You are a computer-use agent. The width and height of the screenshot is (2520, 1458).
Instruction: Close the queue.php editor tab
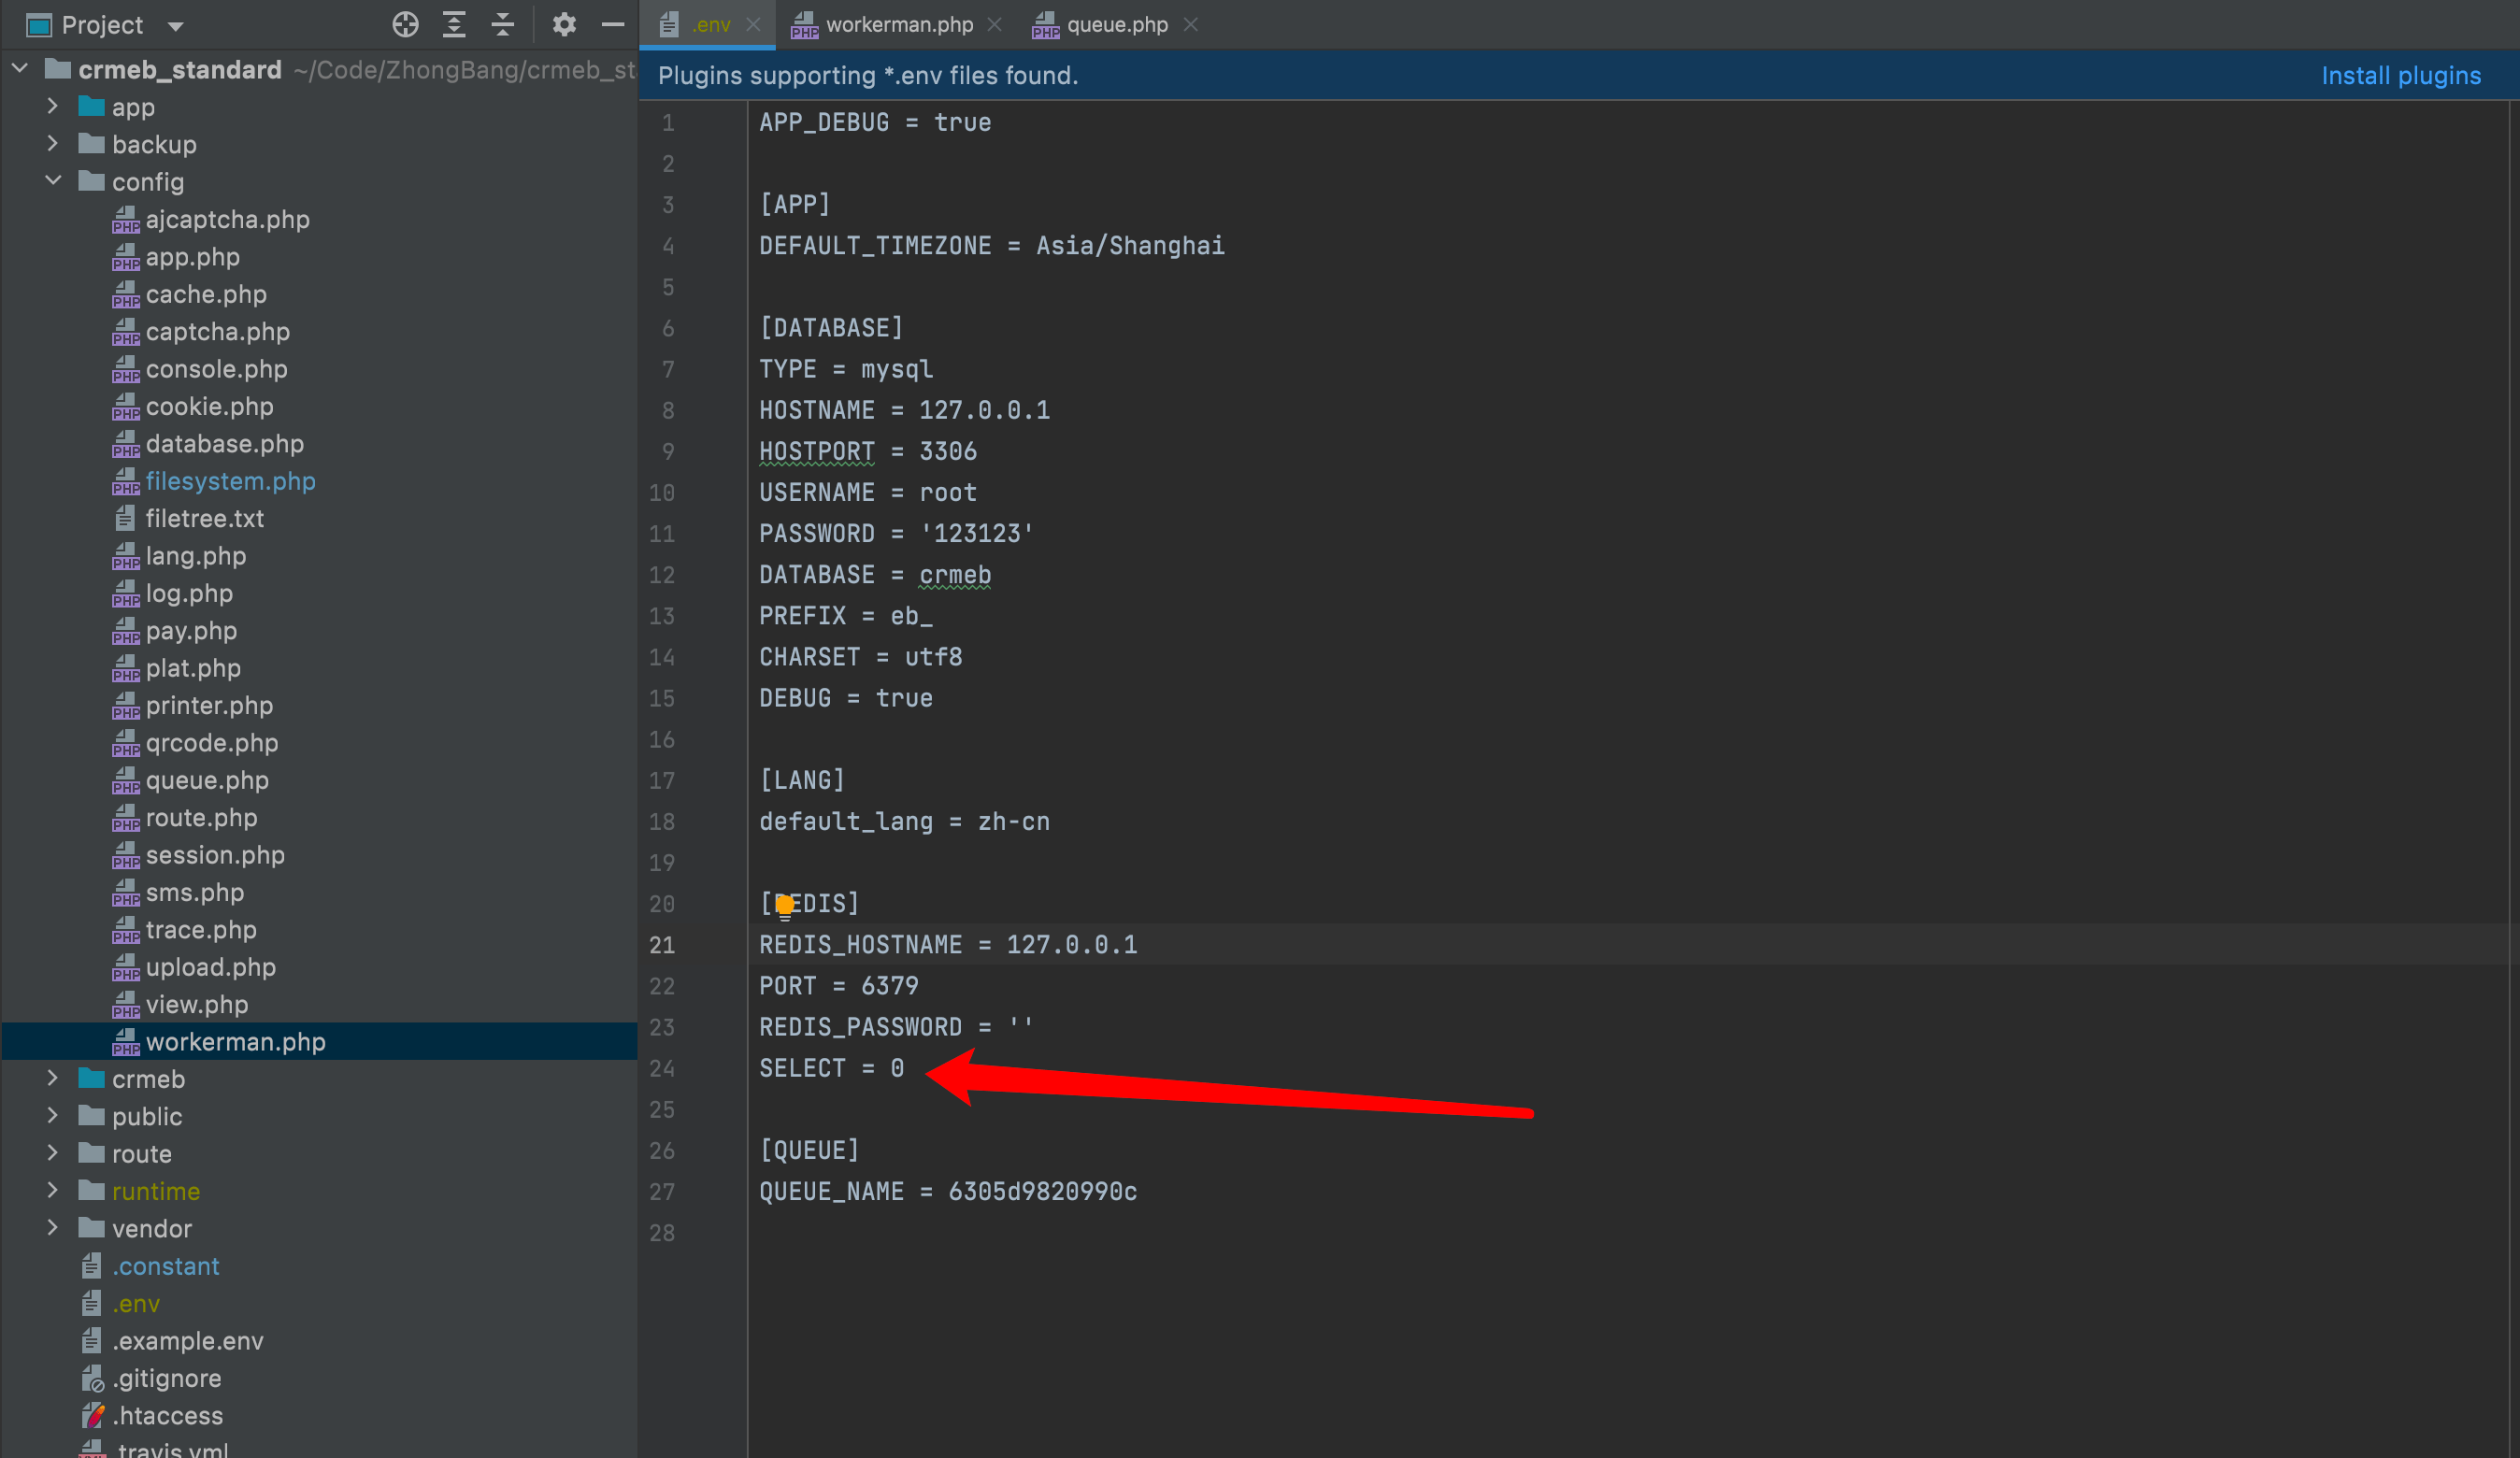pos(1190,24)
